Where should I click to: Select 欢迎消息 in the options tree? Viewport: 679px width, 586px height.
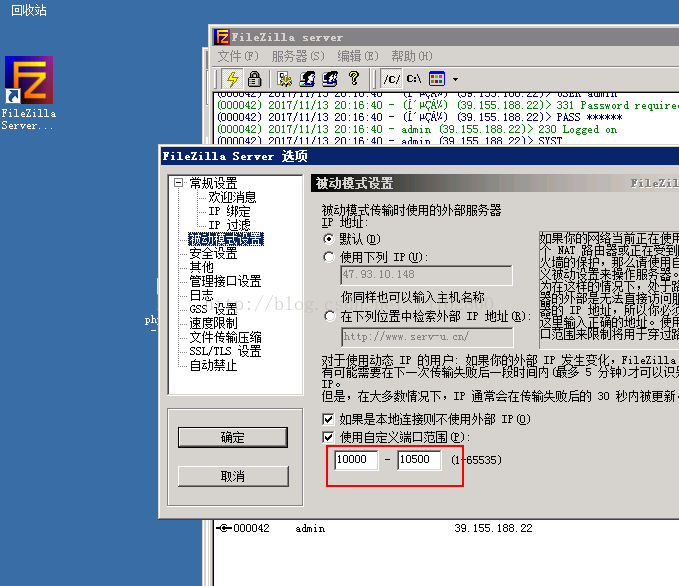coord(232,197)
